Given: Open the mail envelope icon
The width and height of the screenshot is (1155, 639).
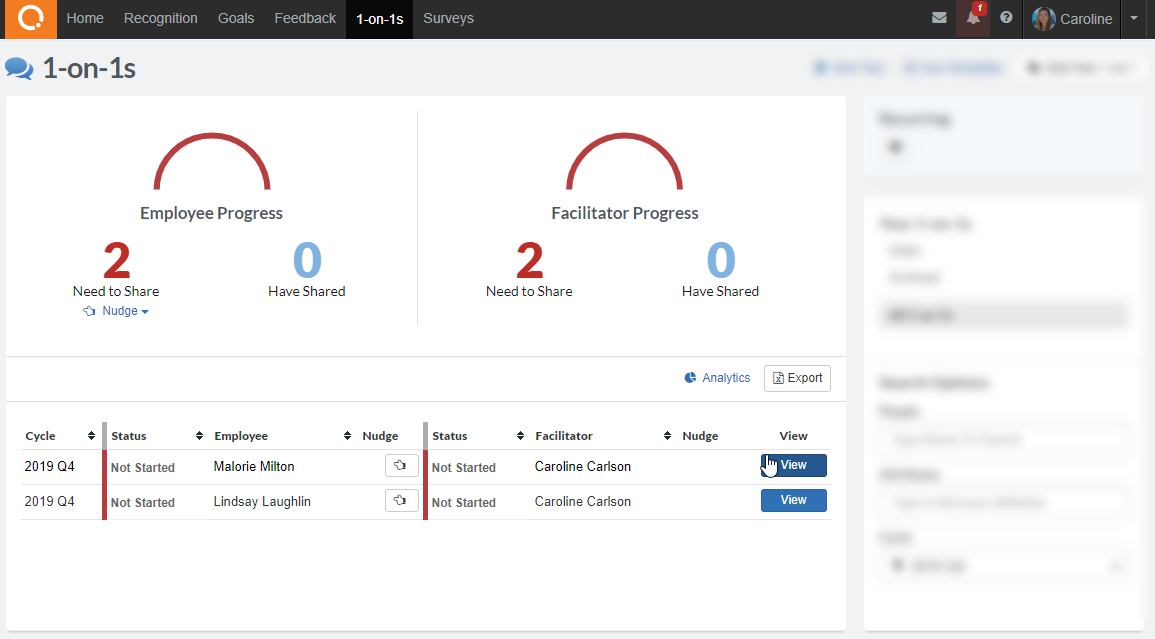Looking at the screenshot, I should tap(939, 19).
